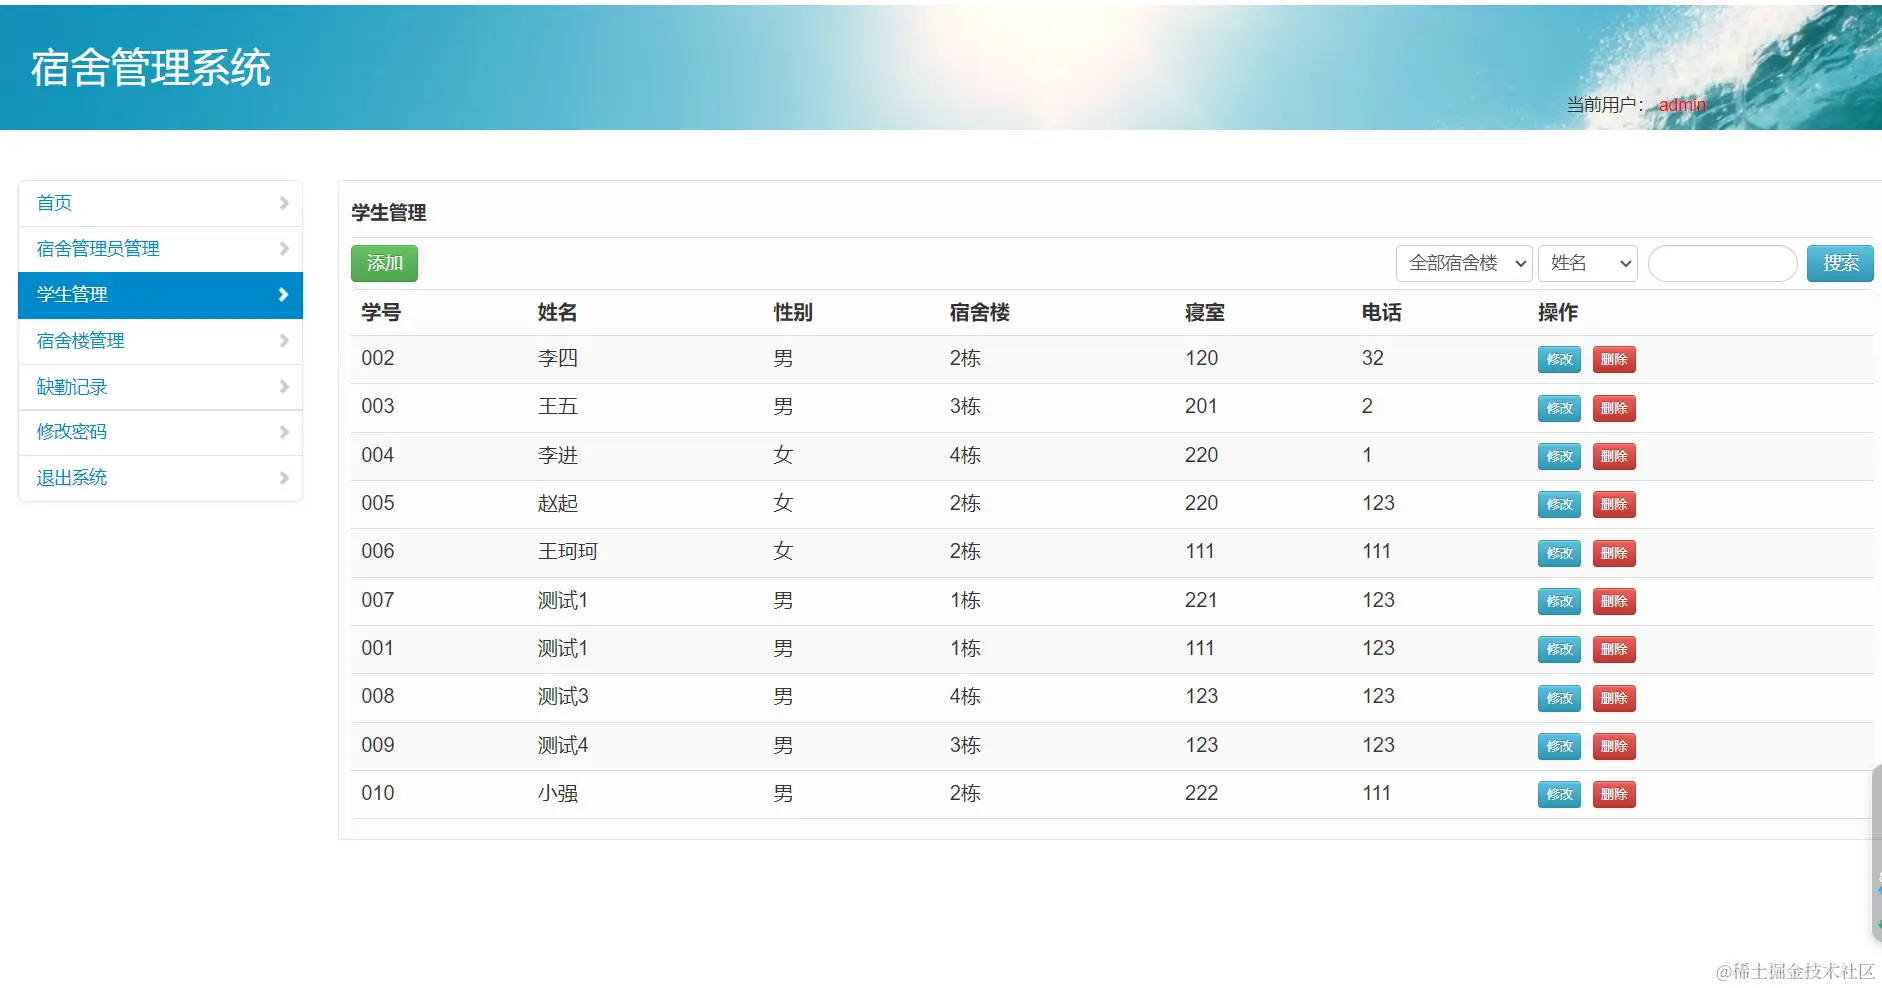The width and height of the screenshot is (1882, 988).
Task: Focus the search text input
Action: click(1722, 263)
